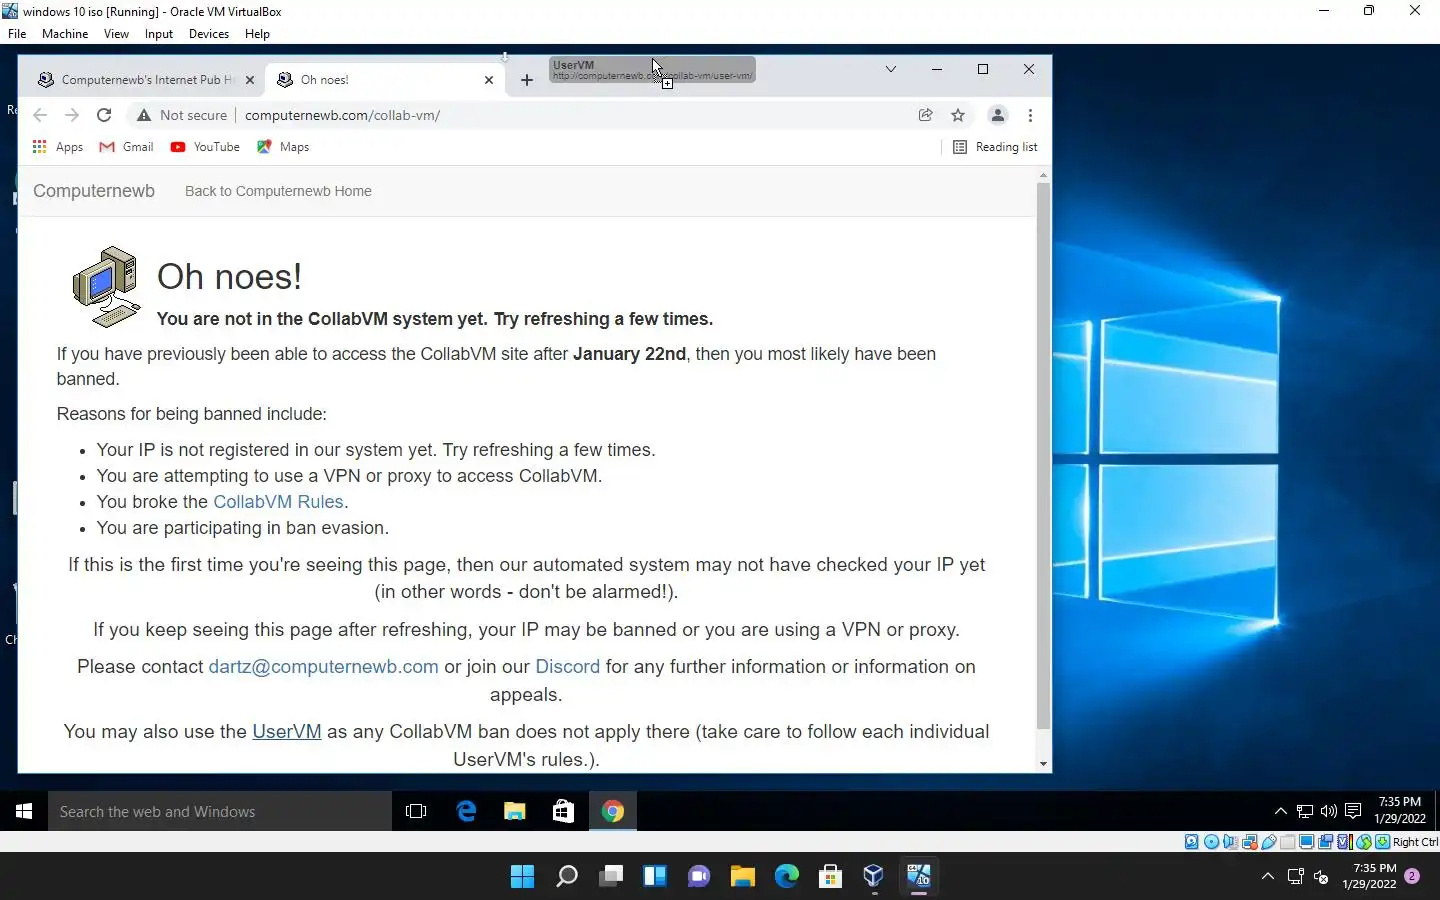Follow Back to Computernewb Home link
Viewport: 1440px width, 900px height.
[278, 191]
